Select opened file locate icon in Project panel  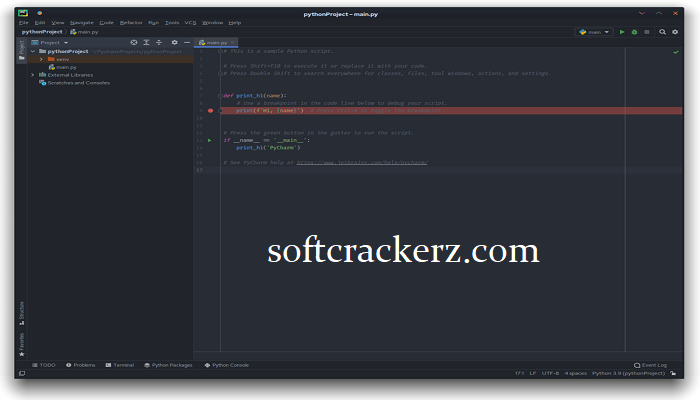coord(134,42)
